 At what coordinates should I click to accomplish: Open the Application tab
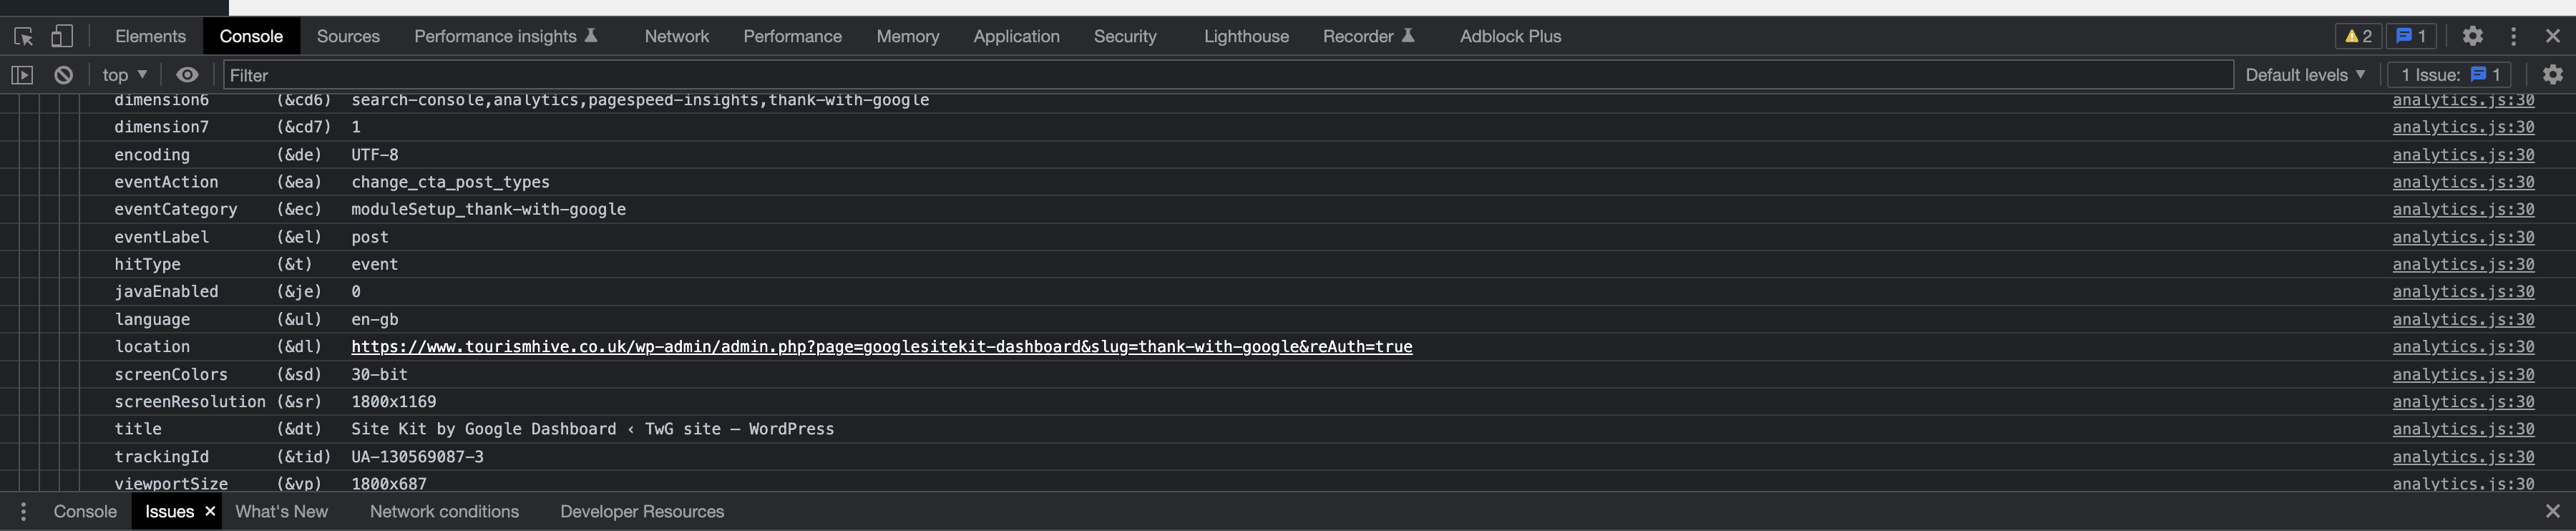click(x=1016, y=36)
